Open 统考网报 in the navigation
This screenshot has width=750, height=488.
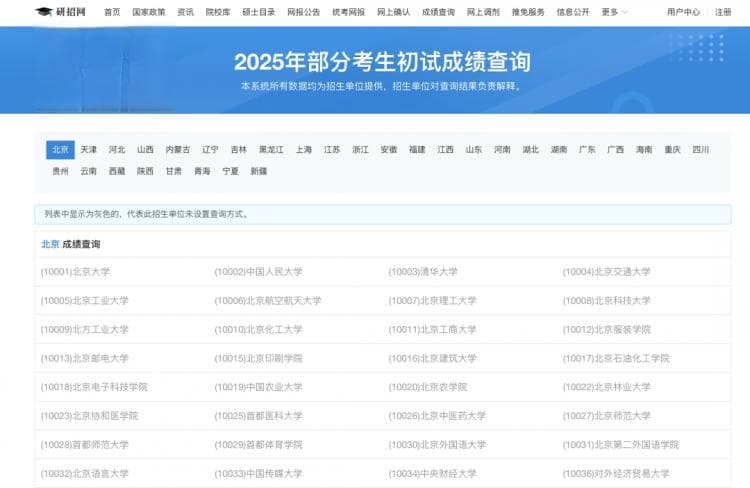pyautogui.click(x=349, y=12)
